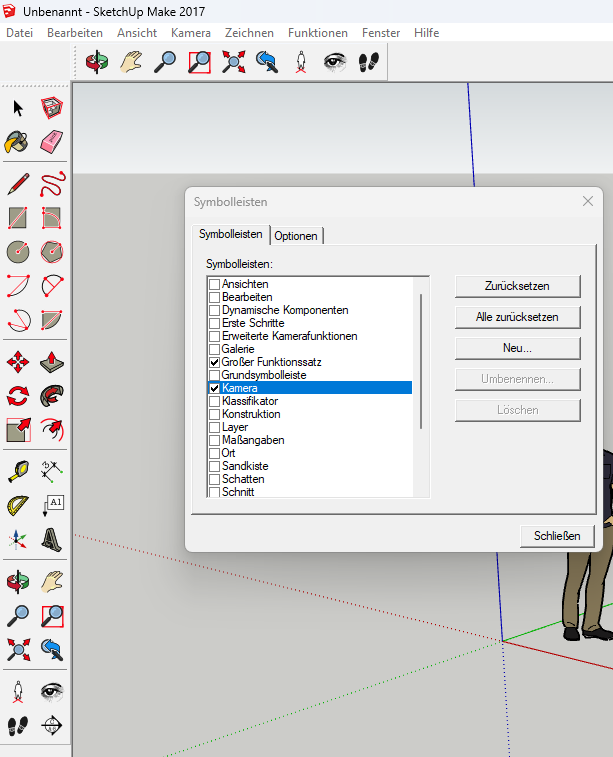Pick the pink Eraser tool
The height and width of the screenshot is (757, 613).
point(52,142)
